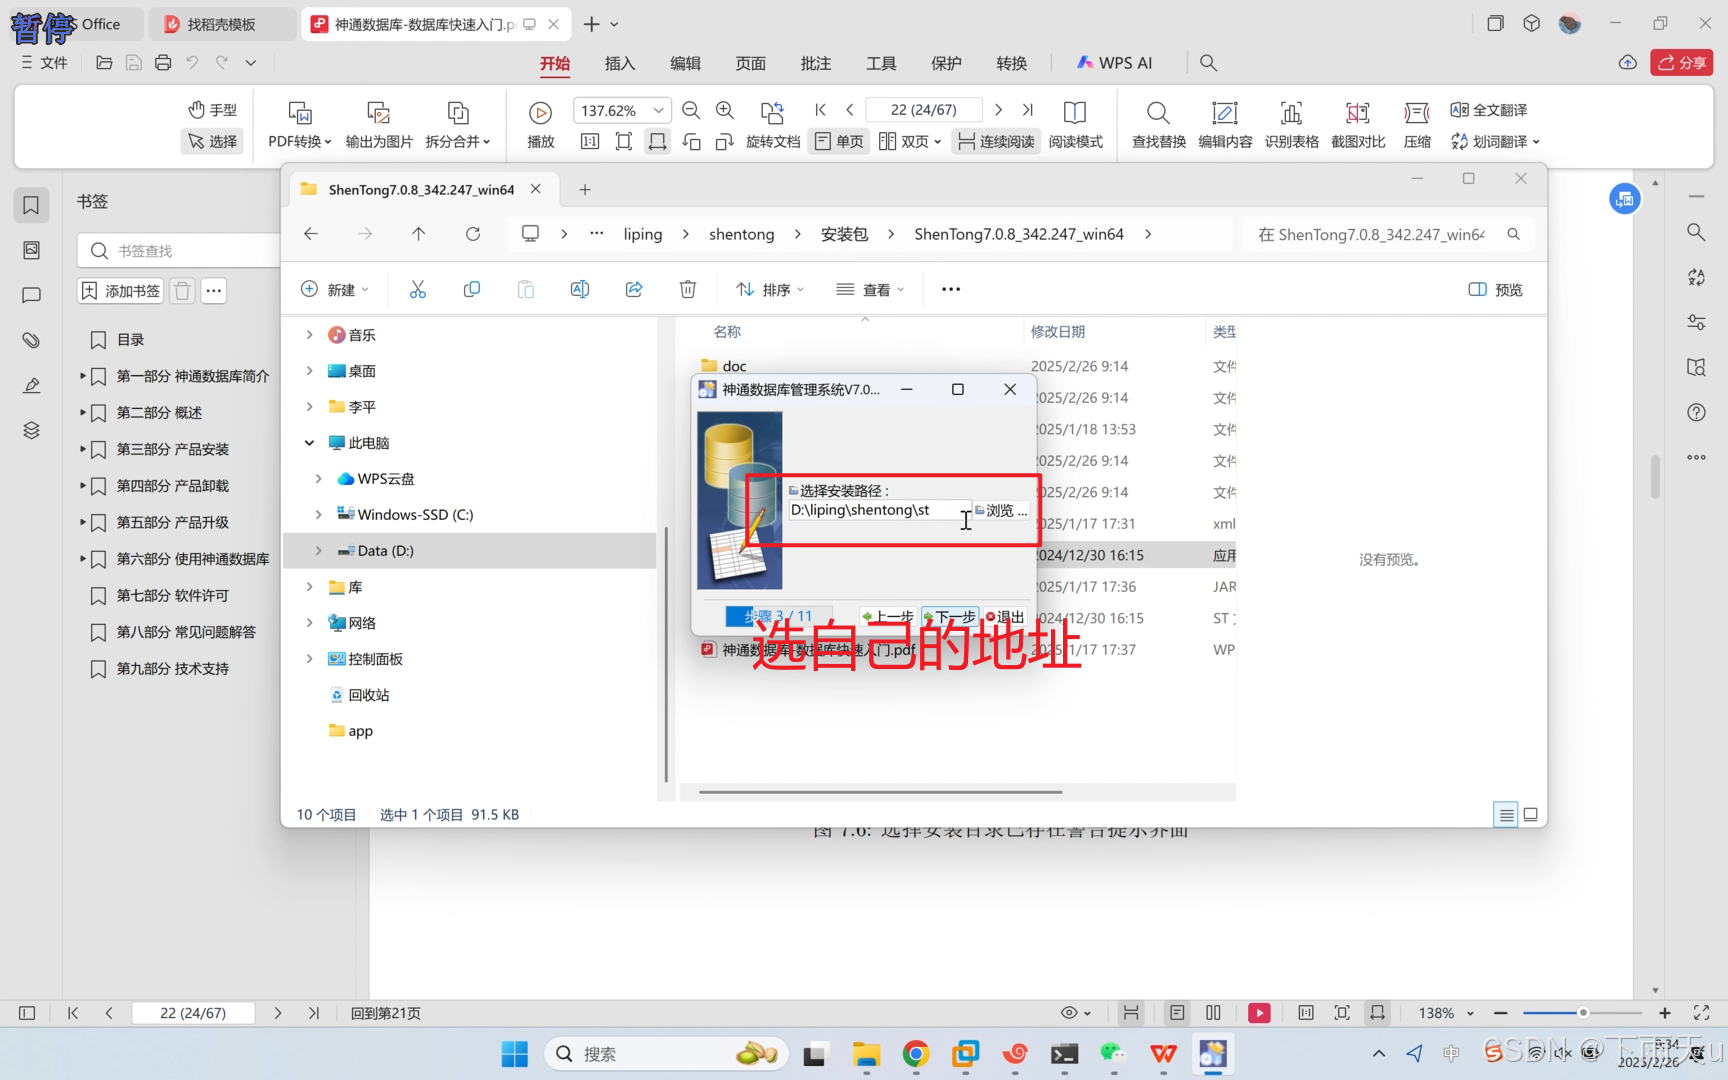The height and width of the screenshot is (1080, 1728).
Task: Open the Convert ribbon tab
Action: click(1011, 63)
